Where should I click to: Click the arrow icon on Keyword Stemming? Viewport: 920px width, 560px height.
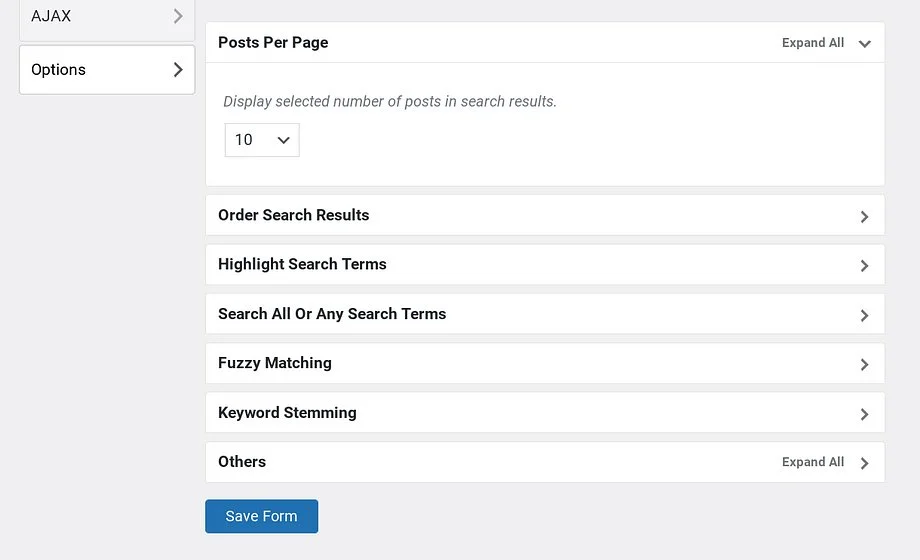pyautogui.click(x=864, y=414)
